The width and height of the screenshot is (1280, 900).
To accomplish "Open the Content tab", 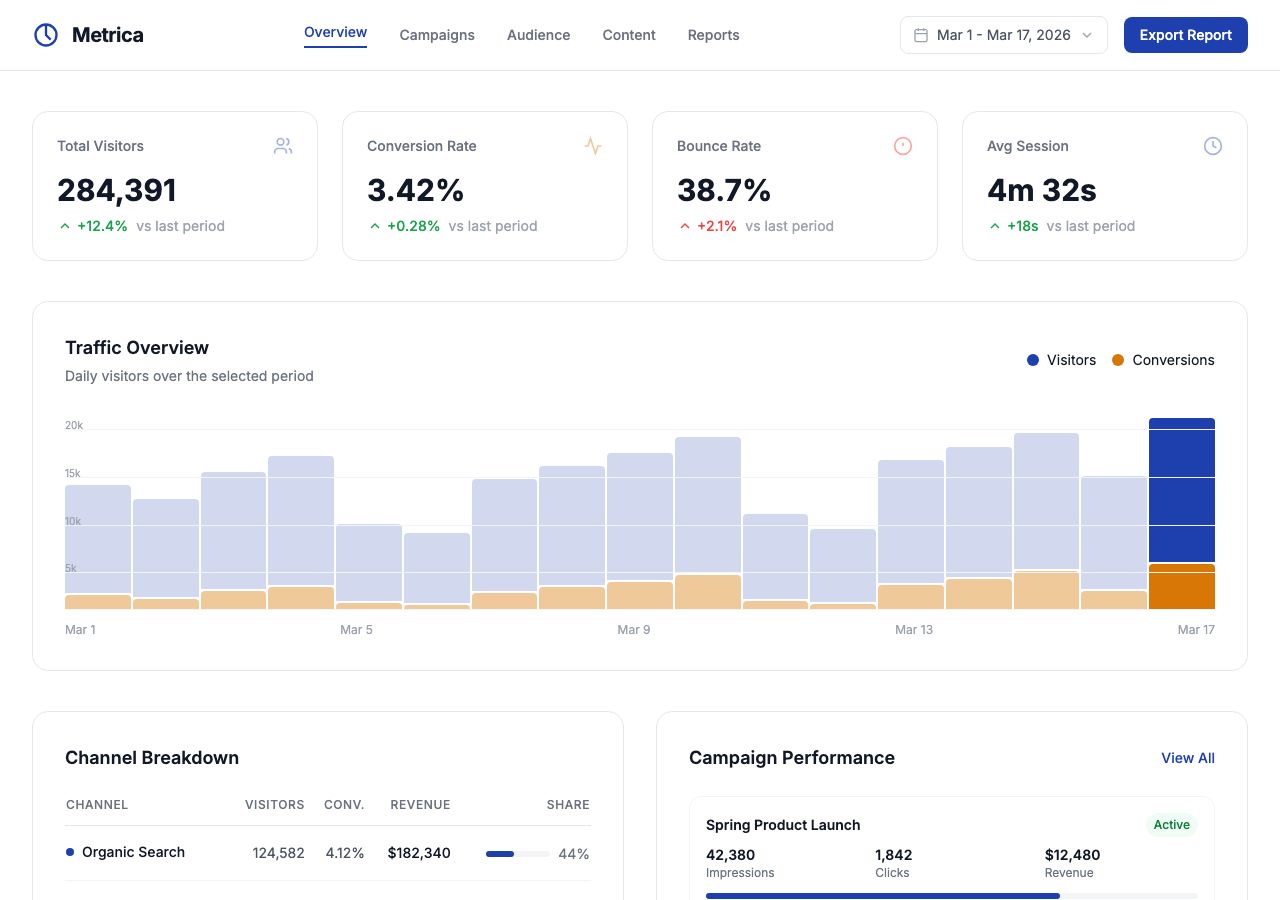I will click(629, 35).
